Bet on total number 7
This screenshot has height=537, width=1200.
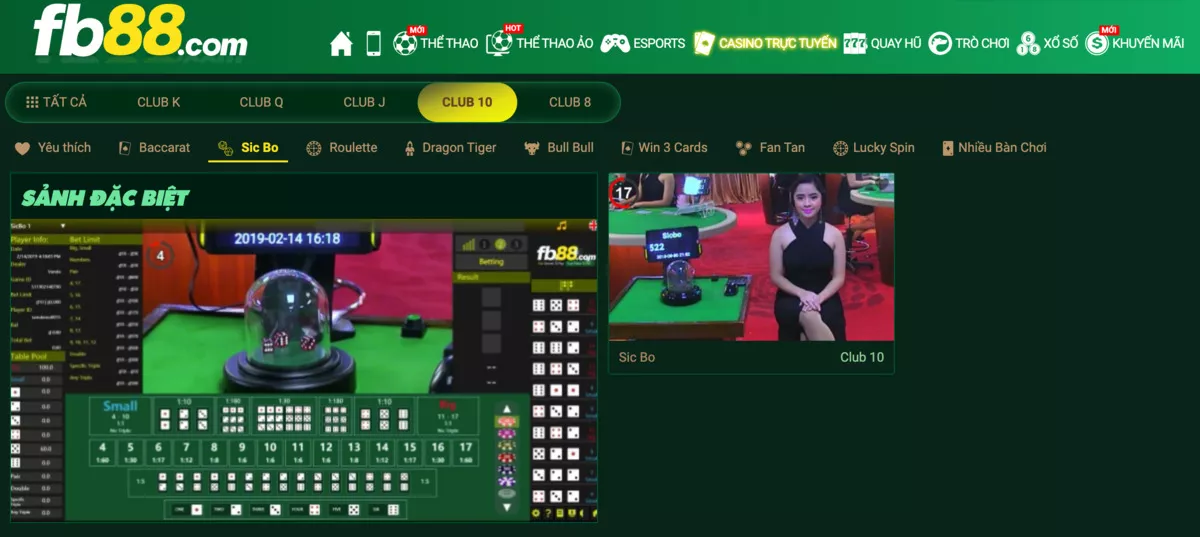(x=185, y=453)
